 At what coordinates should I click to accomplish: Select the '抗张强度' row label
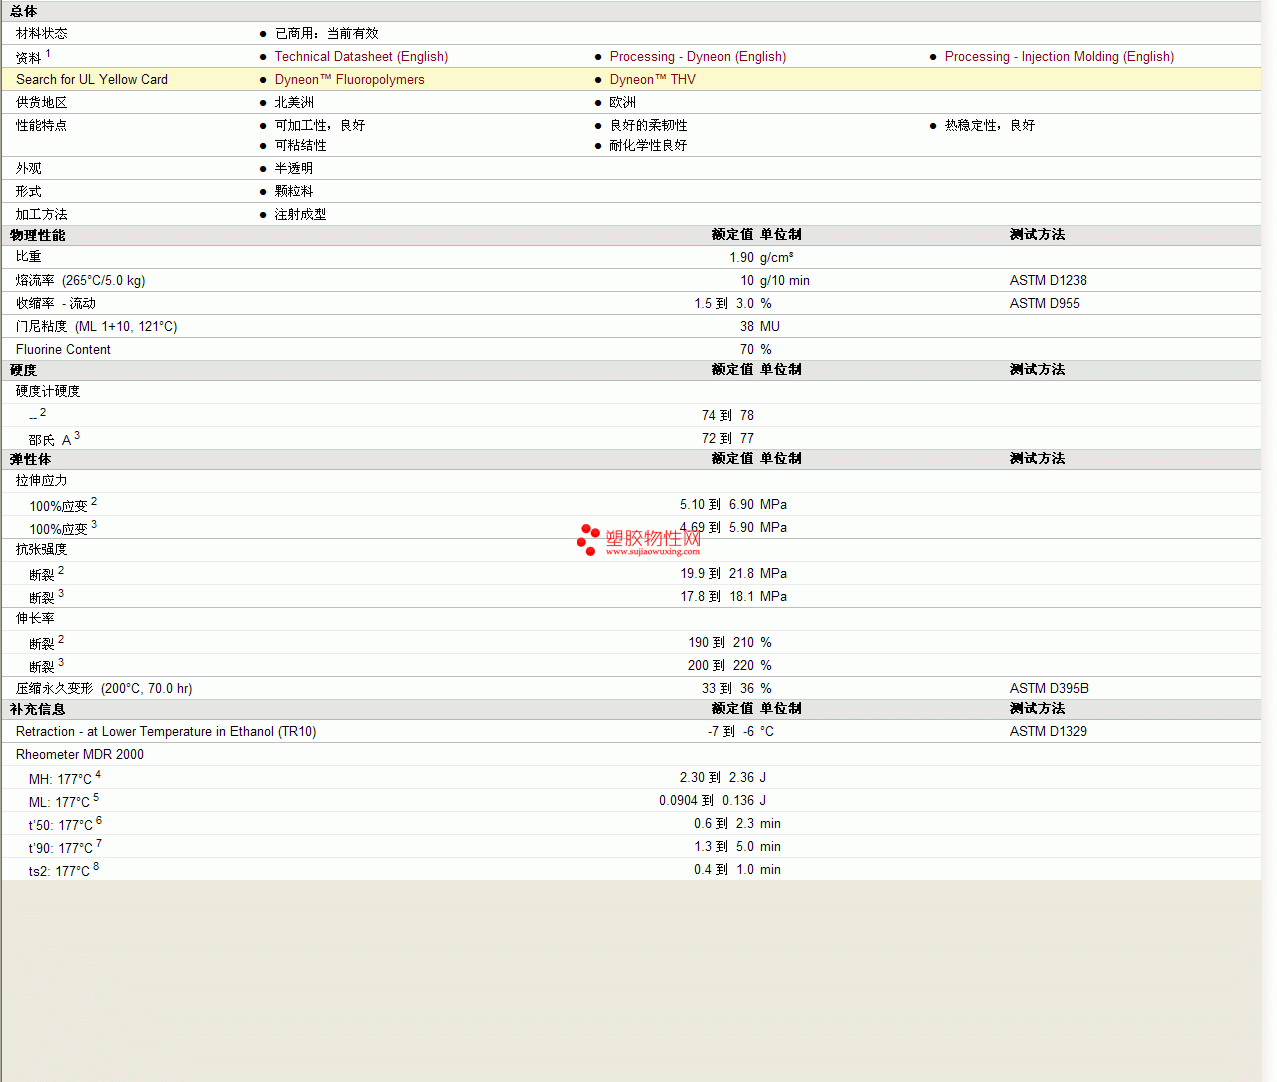[x=42, y=550]
